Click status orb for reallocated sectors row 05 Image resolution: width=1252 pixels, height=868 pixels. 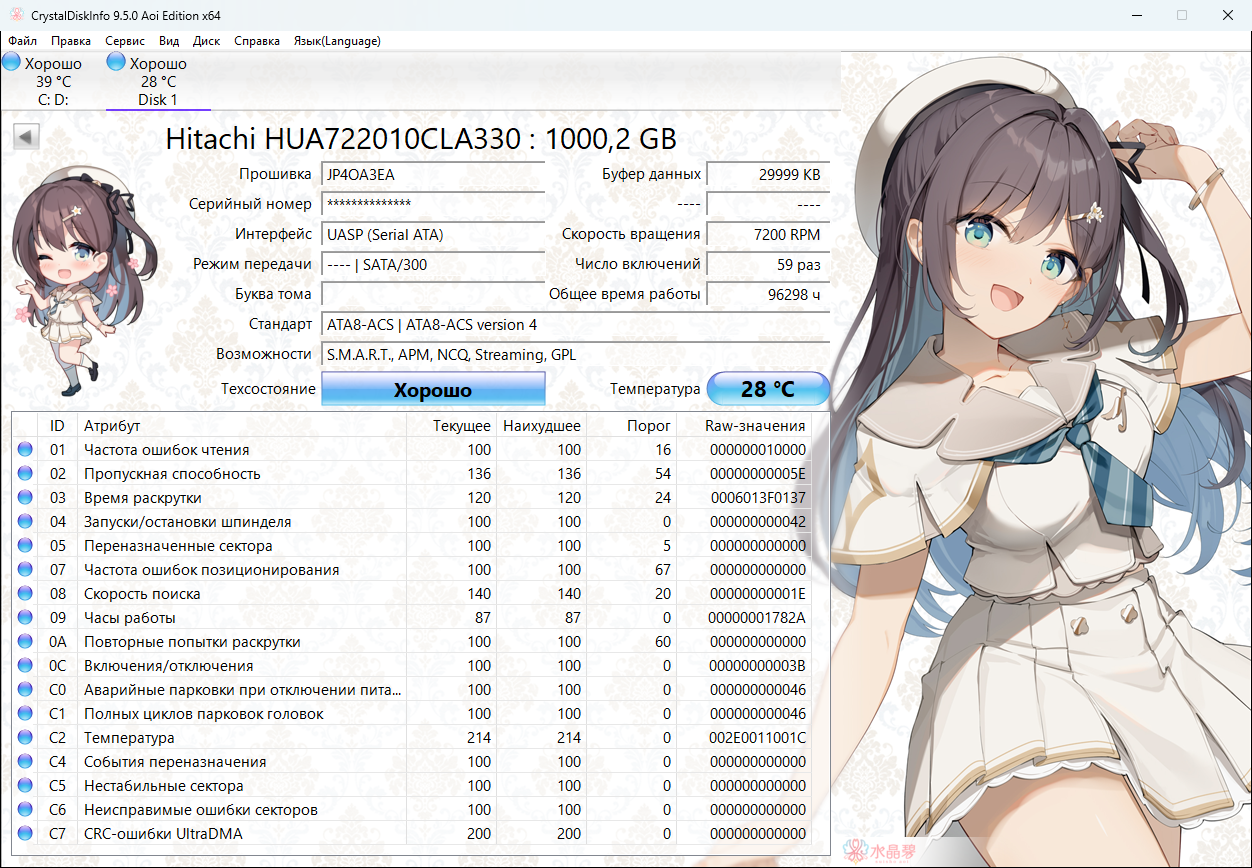25,546
